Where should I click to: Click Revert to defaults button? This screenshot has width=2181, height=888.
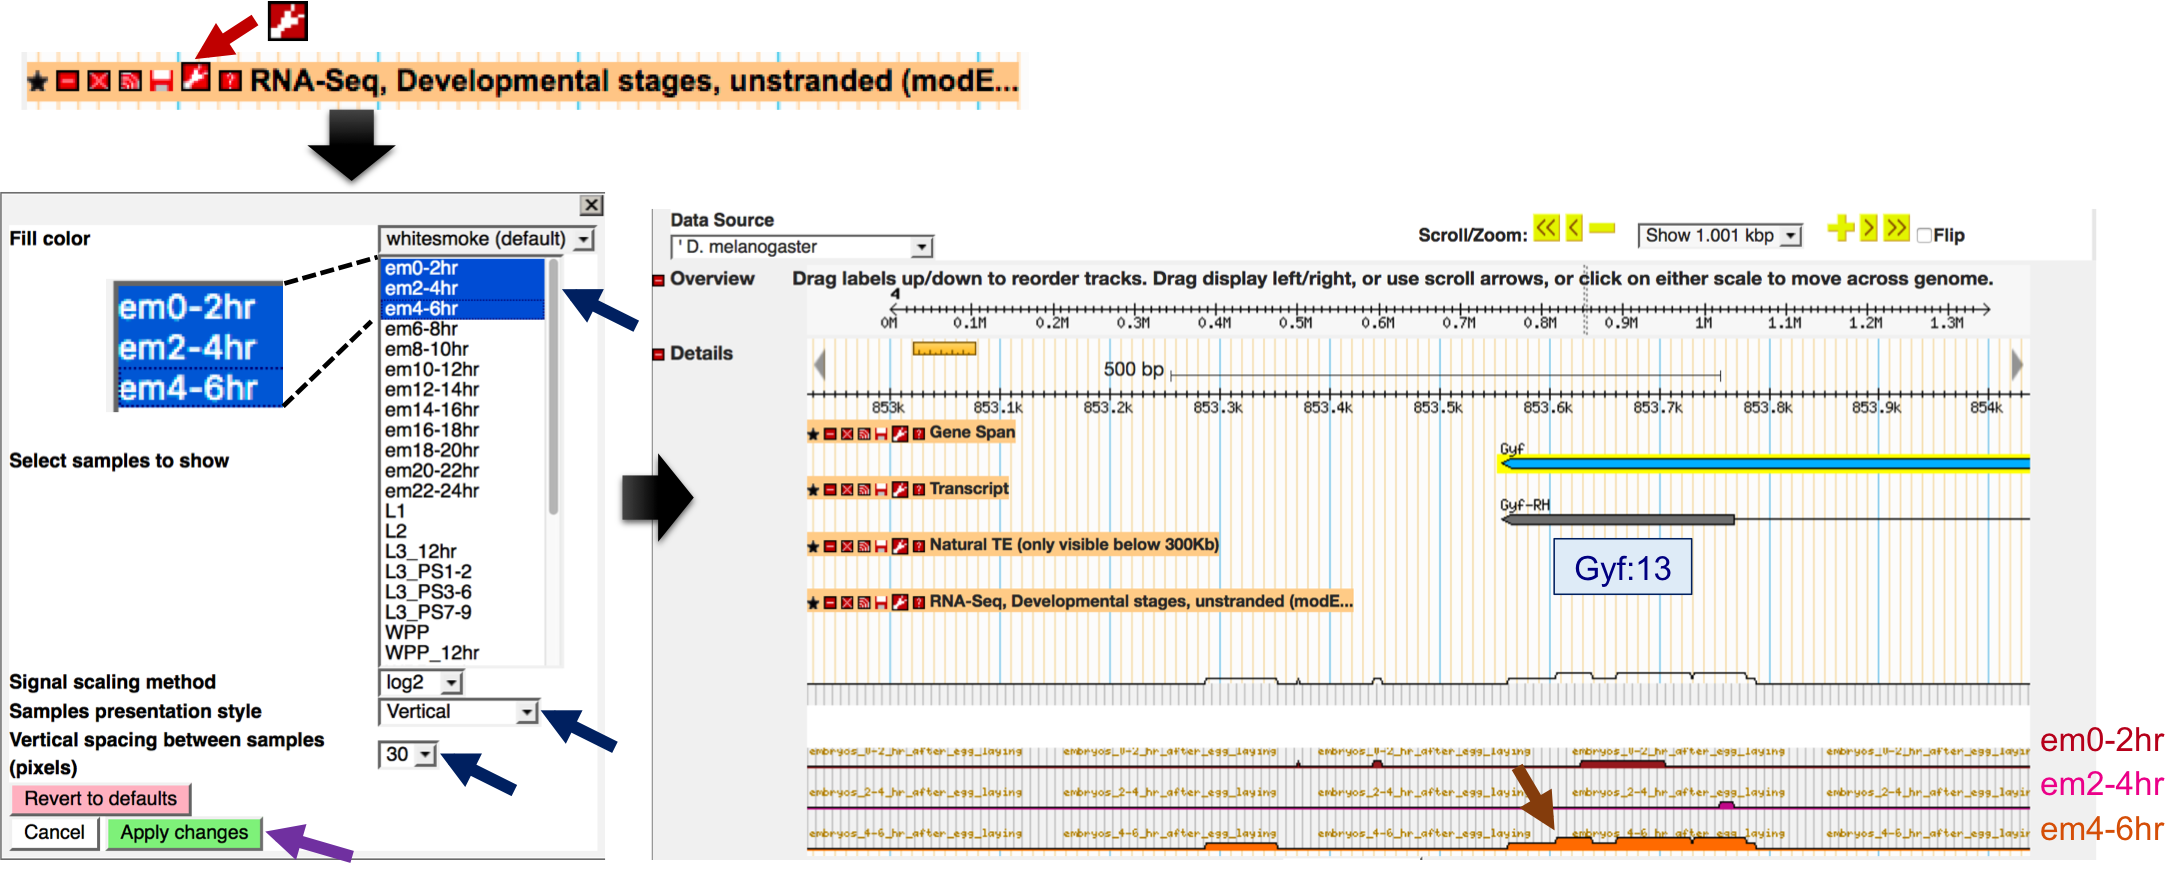coord(100,799)
